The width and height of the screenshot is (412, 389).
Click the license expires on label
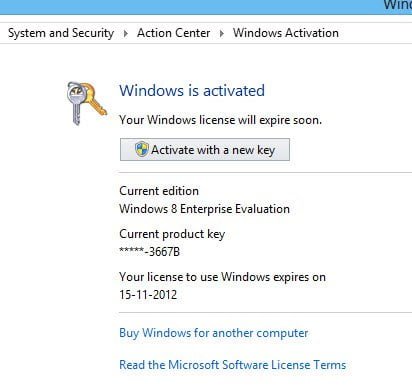point(222,277)
